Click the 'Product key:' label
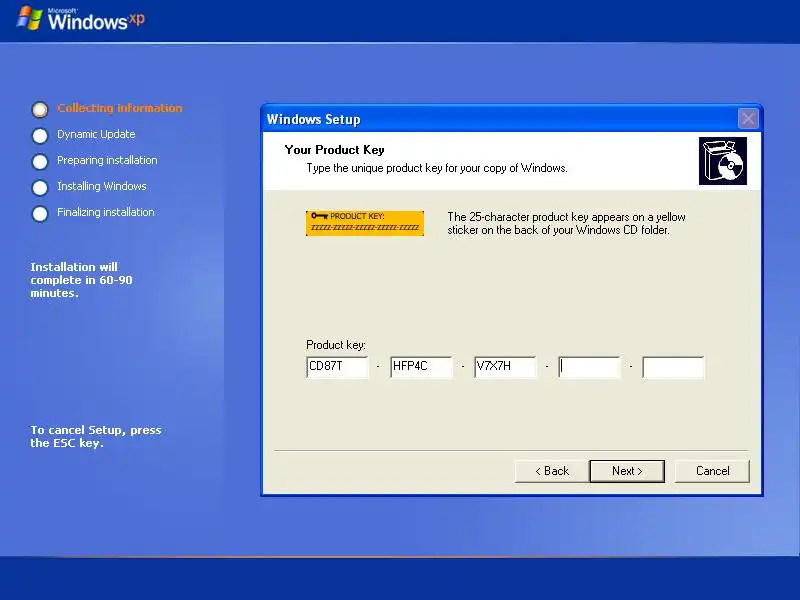The width and height of the screenshot is (800, 600). coord(336,345)
